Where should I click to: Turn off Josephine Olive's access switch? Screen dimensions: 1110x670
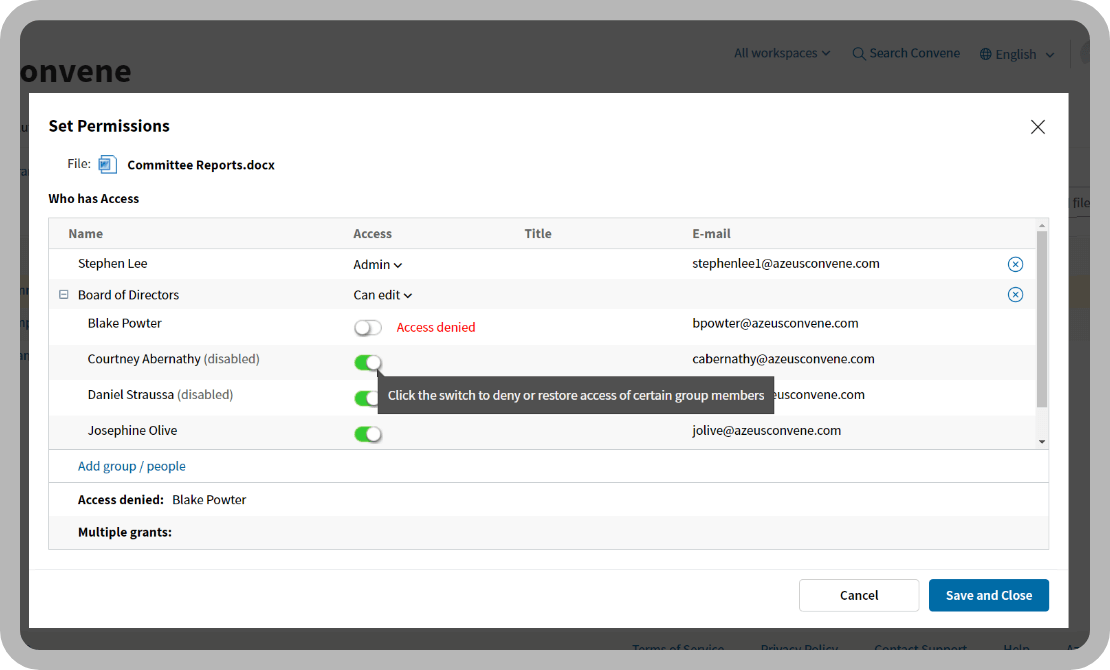pos(368,434)
